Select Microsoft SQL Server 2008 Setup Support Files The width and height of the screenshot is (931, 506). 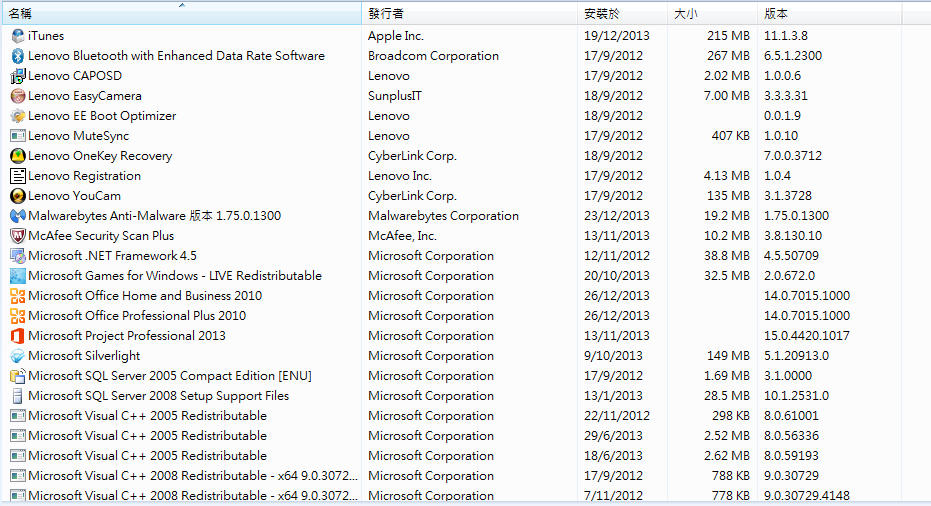pyautogui.click(x=451, y=396)
